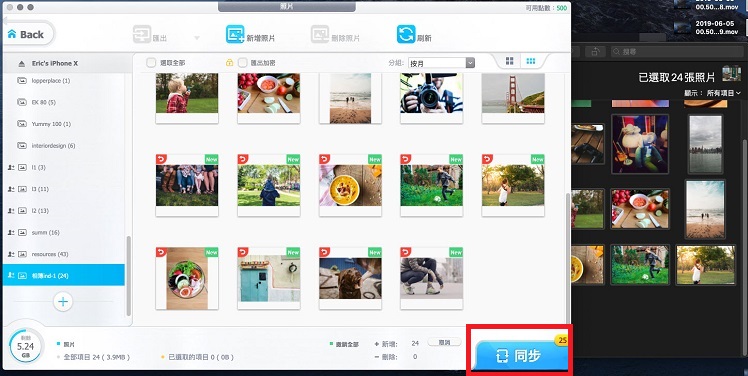Select the soccer boy photo in Photos window

click(640, 265)
